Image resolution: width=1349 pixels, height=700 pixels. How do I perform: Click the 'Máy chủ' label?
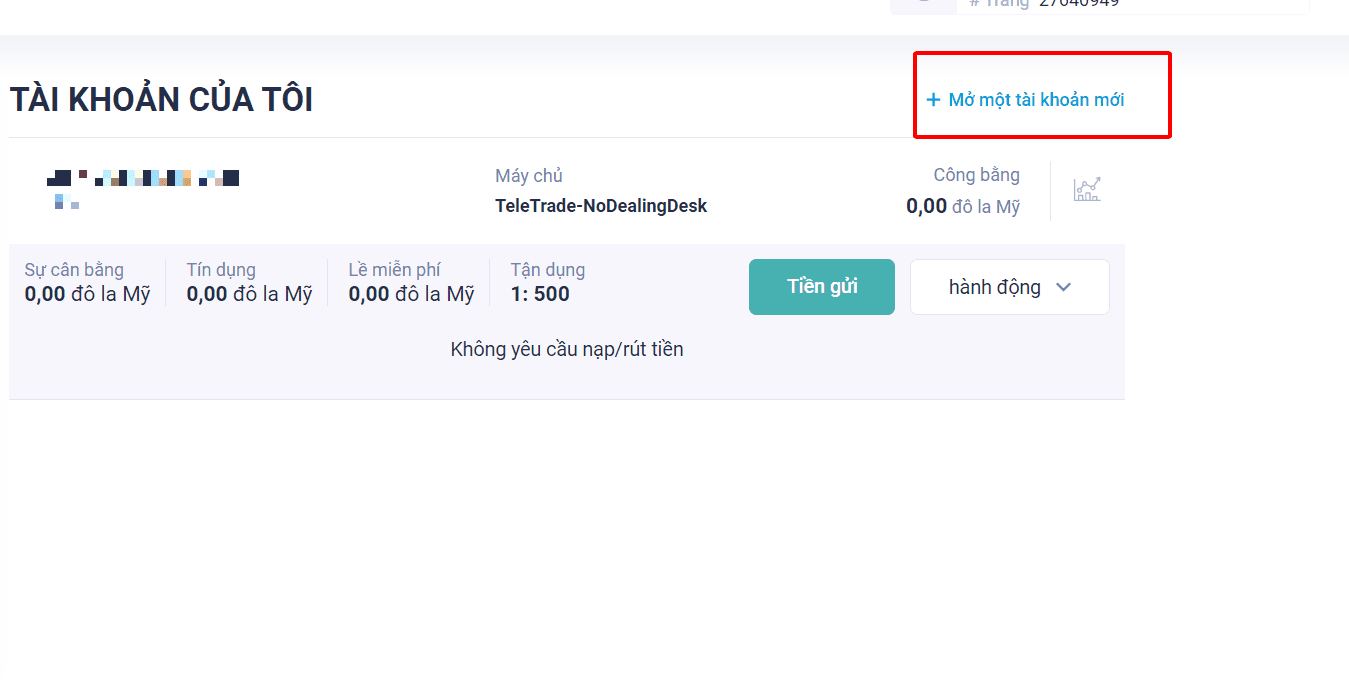point(529,176)
